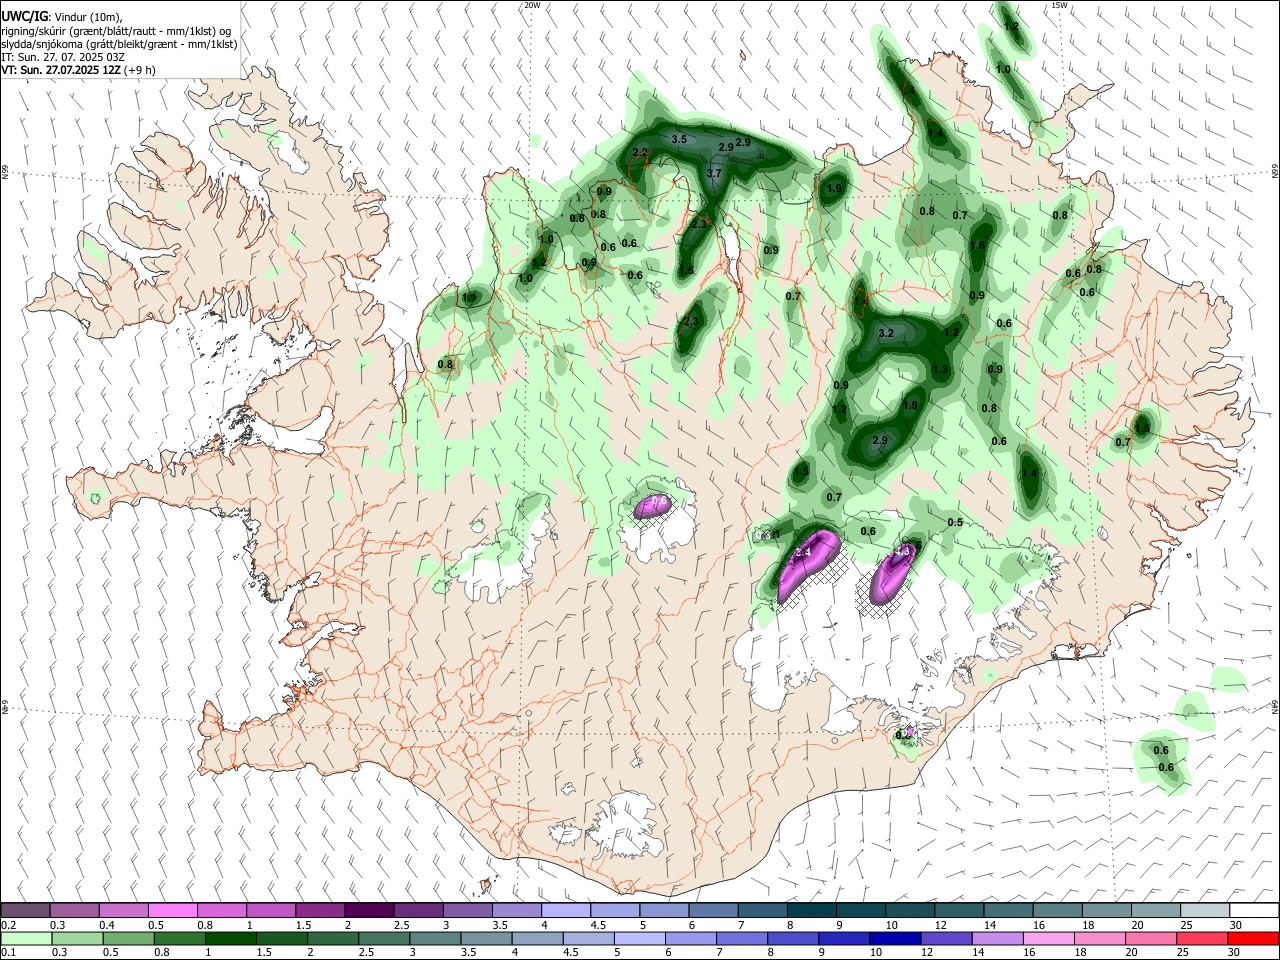Select the 'rigning/skúrir (grænt/blátt/rautt' legend line
Image resolution: width=1280 pixels, height=960 pixels.
pyautogui.click(x=116, y=31)
